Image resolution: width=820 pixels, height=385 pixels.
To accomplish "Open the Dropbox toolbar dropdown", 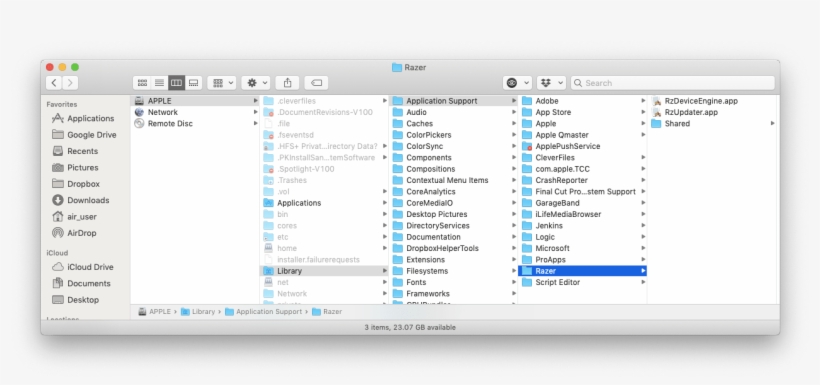I will point(551,83).
